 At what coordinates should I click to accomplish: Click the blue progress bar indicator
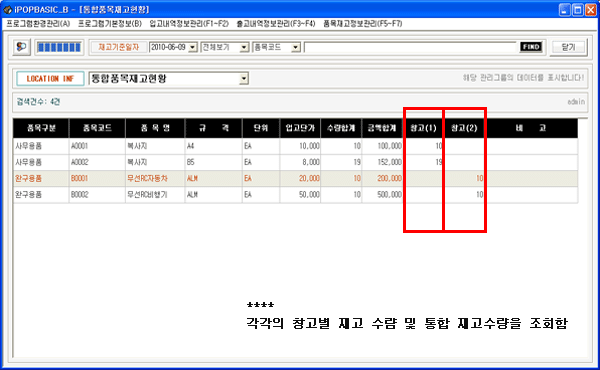59,47
